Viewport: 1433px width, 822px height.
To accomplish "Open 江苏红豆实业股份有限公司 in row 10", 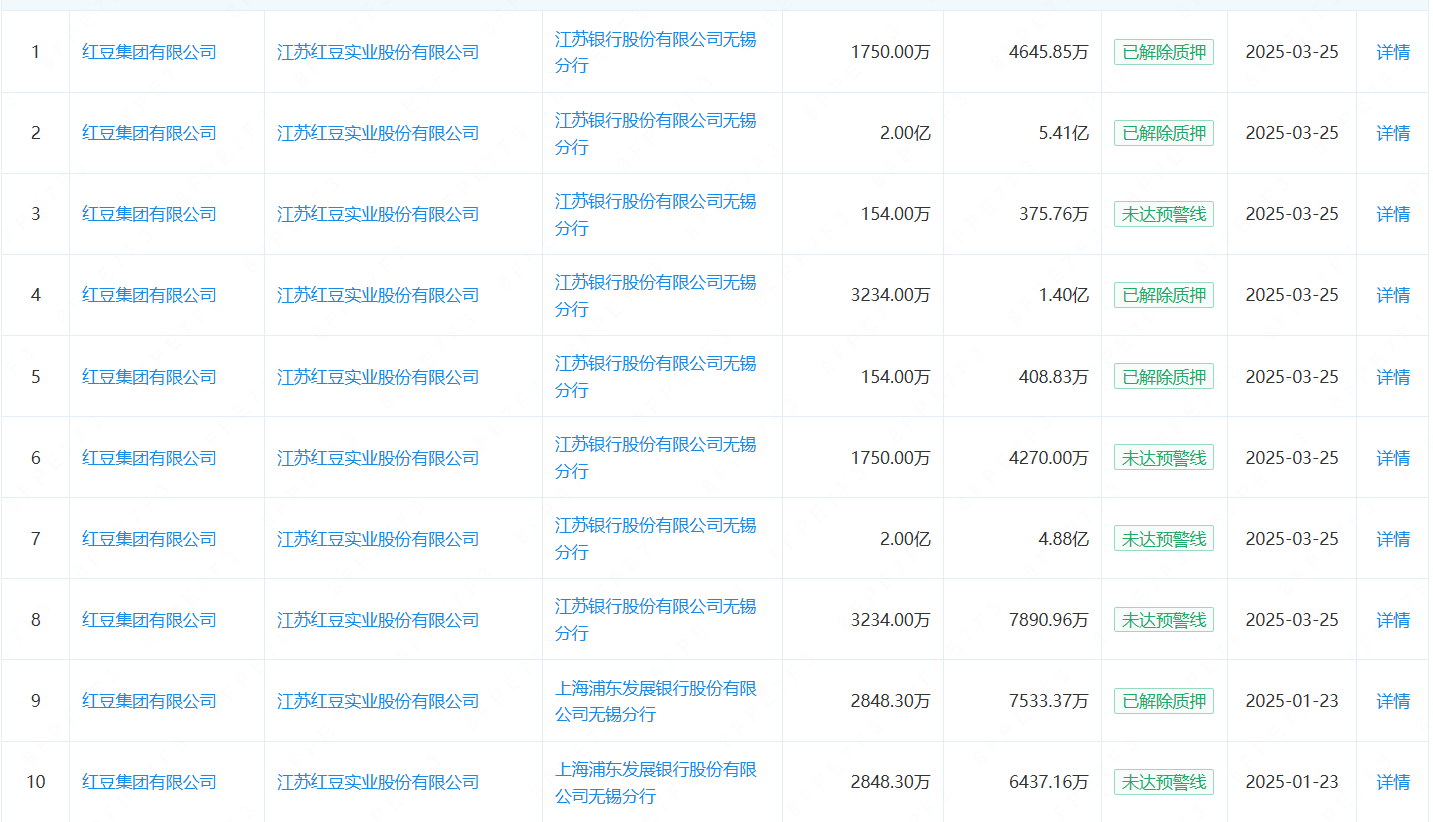I will click(378, 782).
